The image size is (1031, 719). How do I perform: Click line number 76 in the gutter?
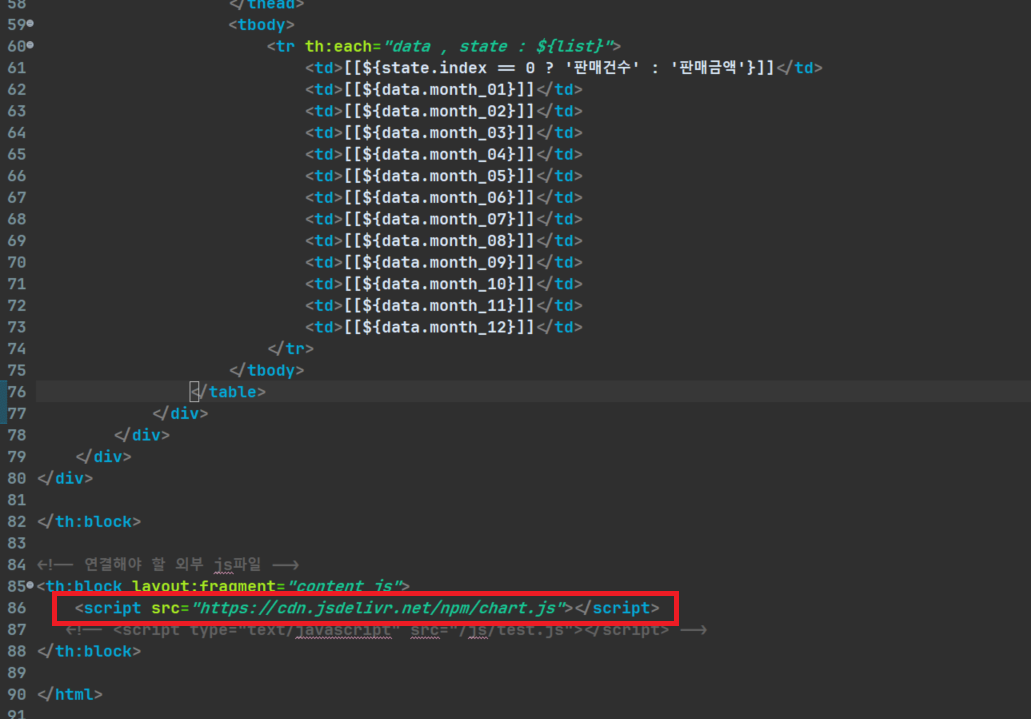point(16,392)
